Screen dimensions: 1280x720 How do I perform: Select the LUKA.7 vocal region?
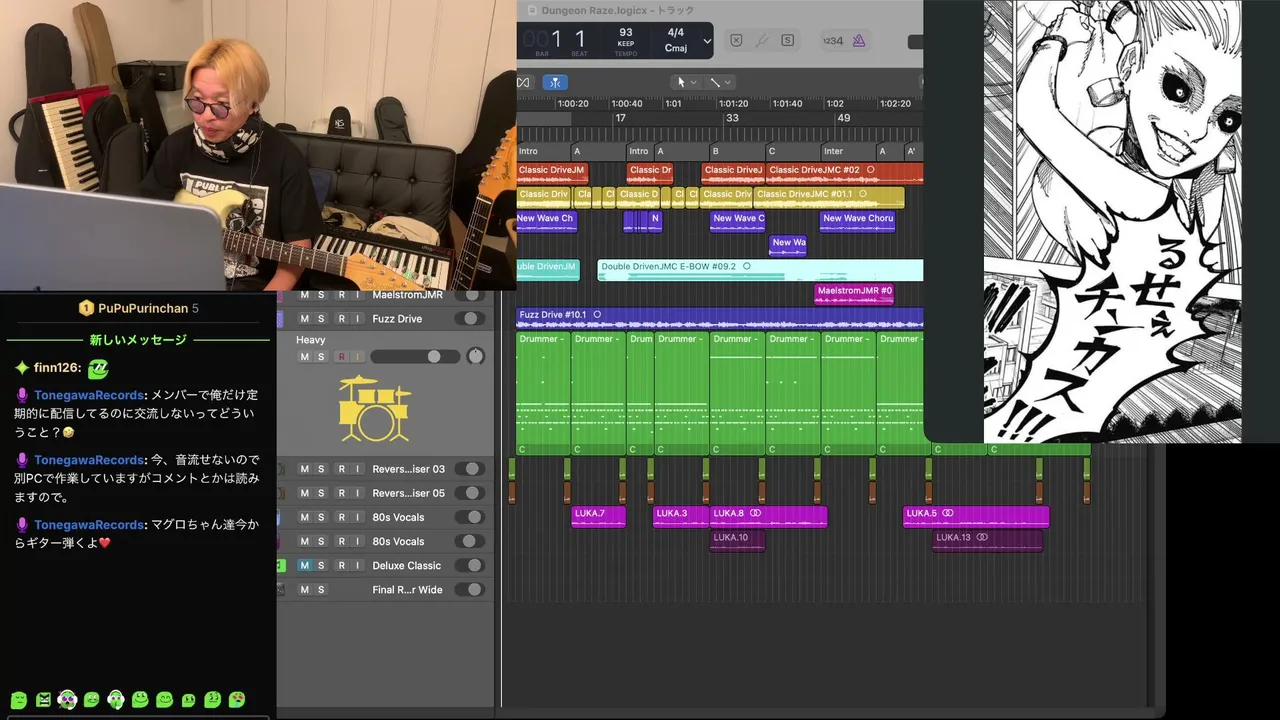point(598,516)
